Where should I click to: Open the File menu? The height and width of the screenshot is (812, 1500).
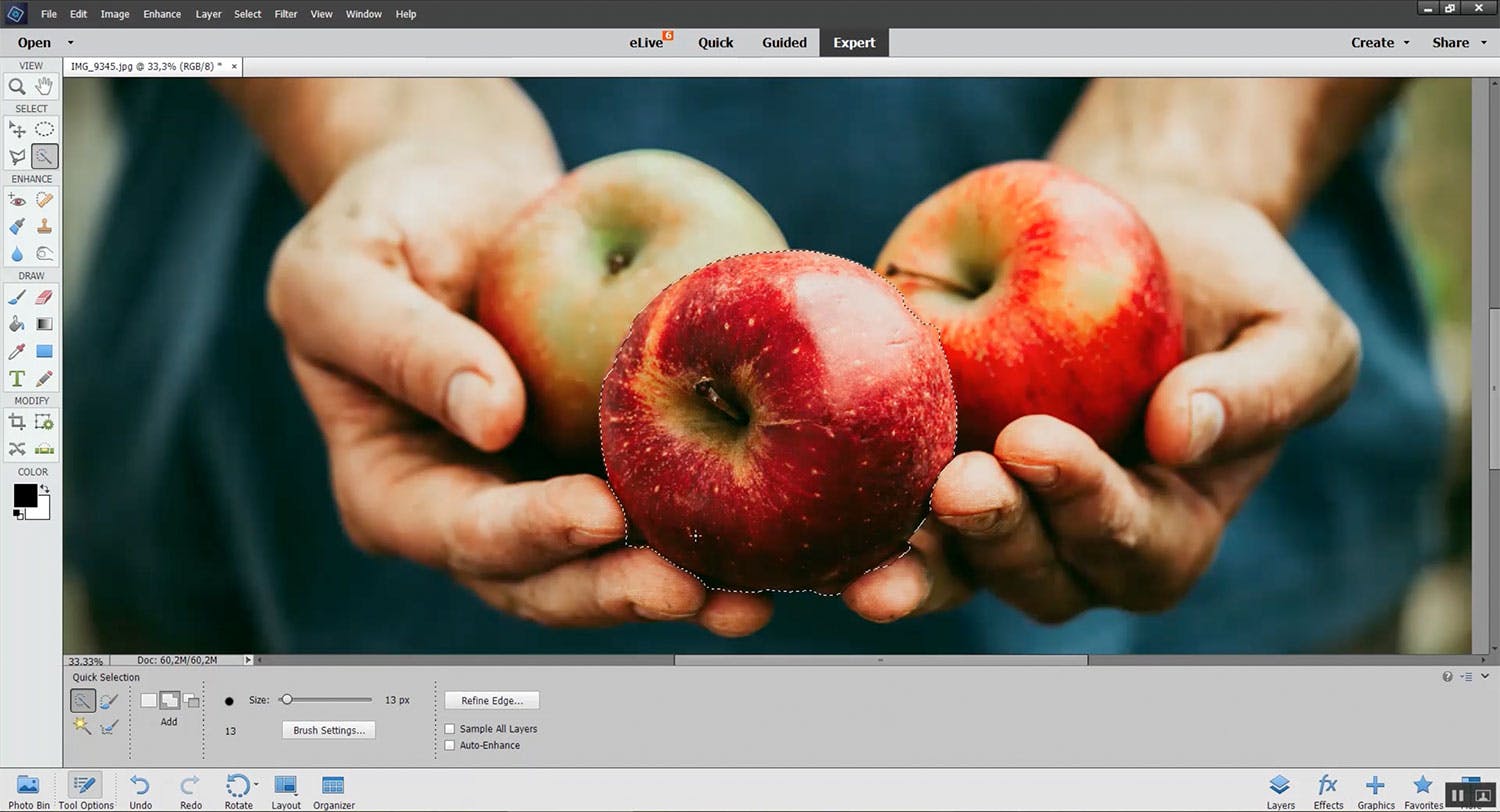click(x=49, y=14)
